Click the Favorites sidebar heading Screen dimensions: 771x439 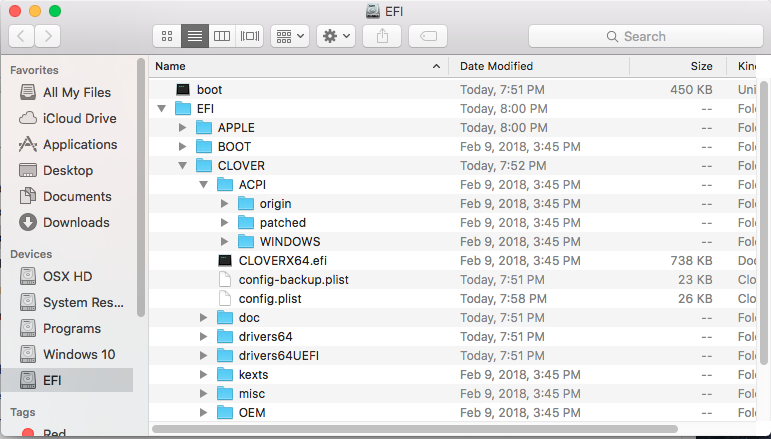(34, 70)
